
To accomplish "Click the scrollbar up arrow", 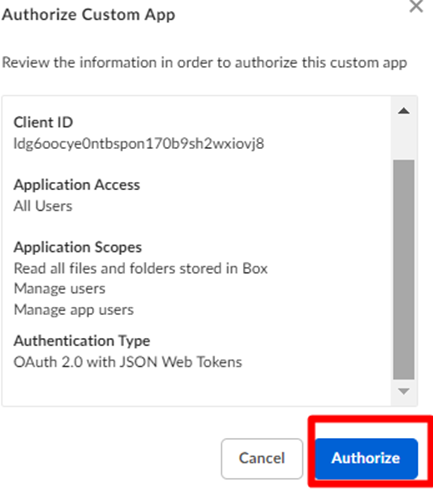I will point(404,111).
